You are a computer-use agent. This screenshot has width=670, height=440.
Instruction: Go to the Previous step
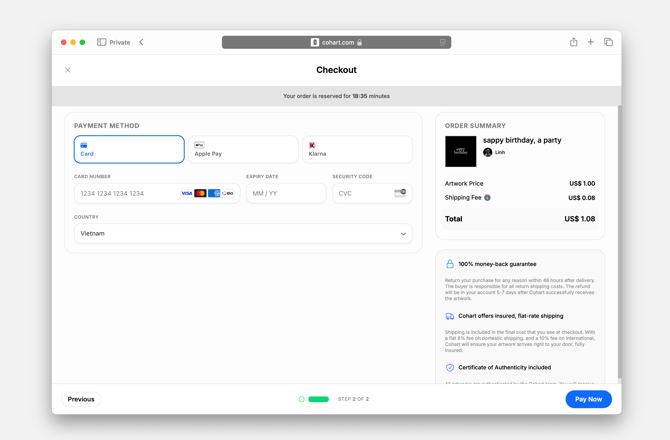[x=81, y=399]
